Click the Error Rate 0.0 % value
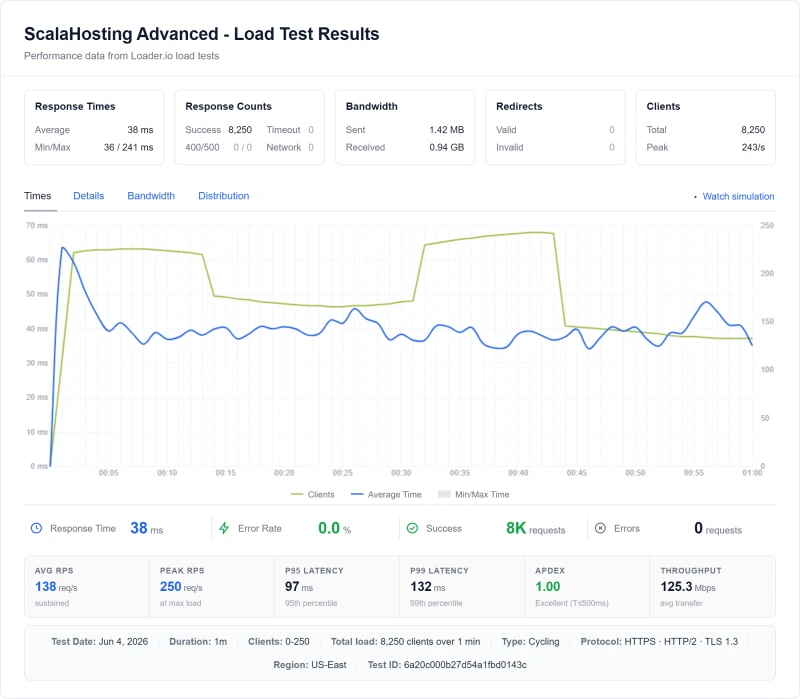The image size is (800, 699). (x=334, y=528)
